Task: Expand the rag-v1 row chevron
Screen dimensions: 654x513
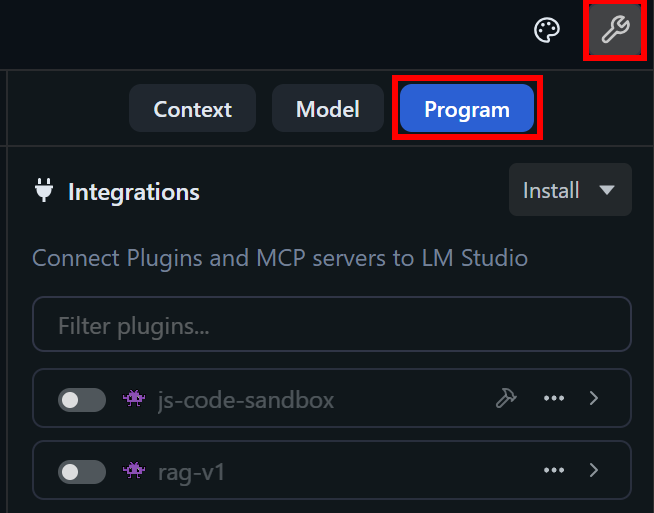Action: pos(594,470)
